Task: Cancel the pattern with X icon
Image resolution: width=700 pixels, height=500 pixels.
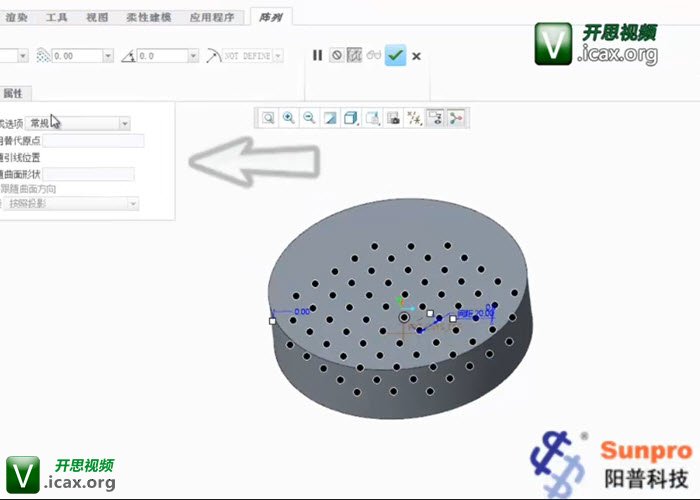Action: point(416,56)
